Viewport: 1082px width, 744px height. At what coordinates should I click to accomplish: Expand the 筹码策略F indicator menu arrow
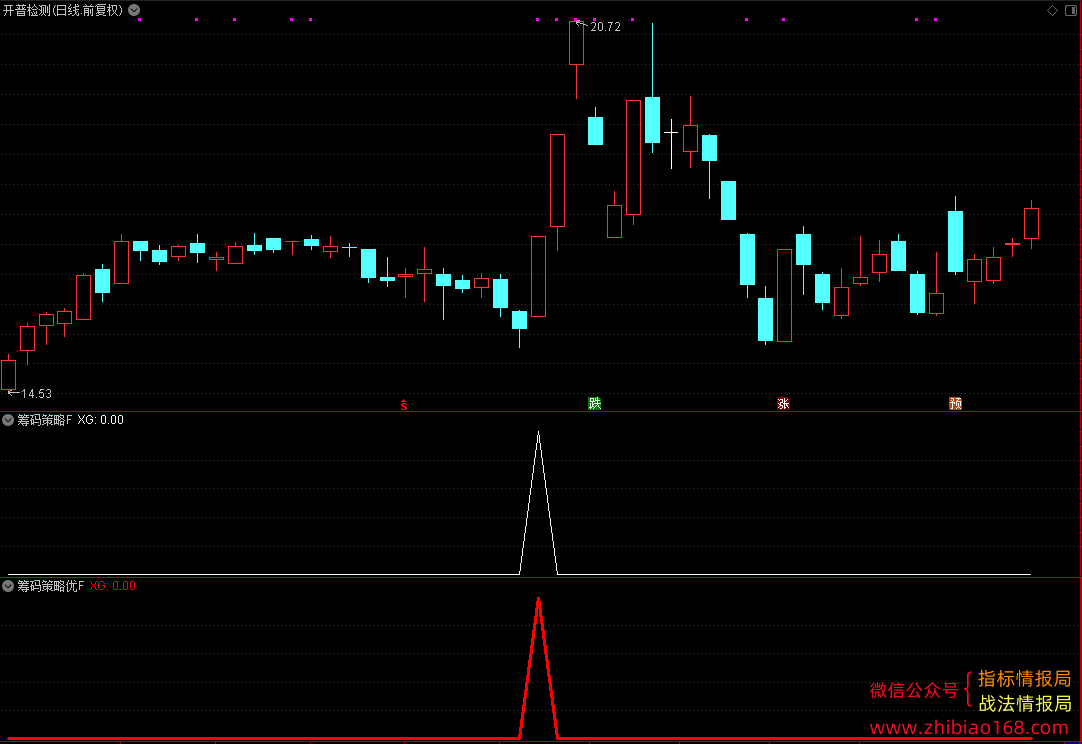8,420
